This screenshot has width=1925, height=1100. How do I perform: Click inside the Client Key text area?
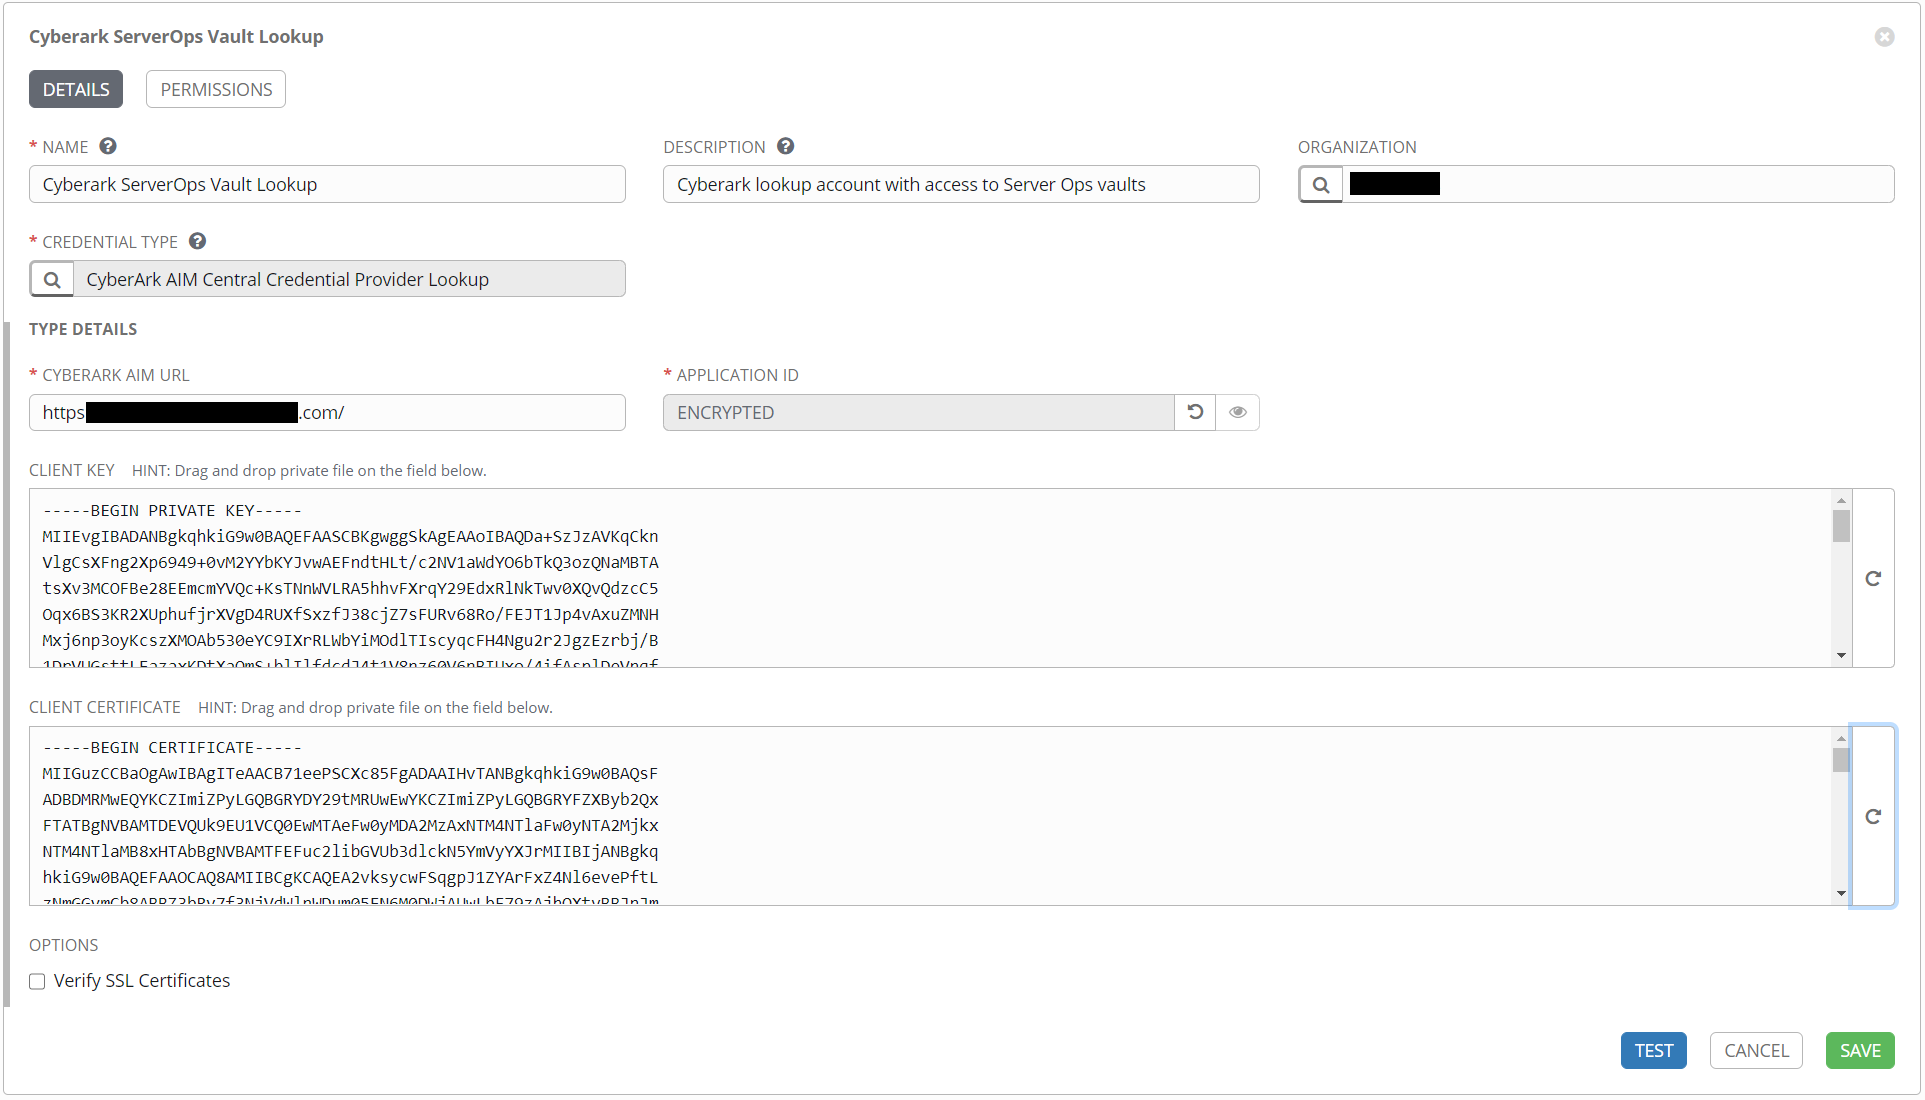pyautogui.click(x=930, y=578)
